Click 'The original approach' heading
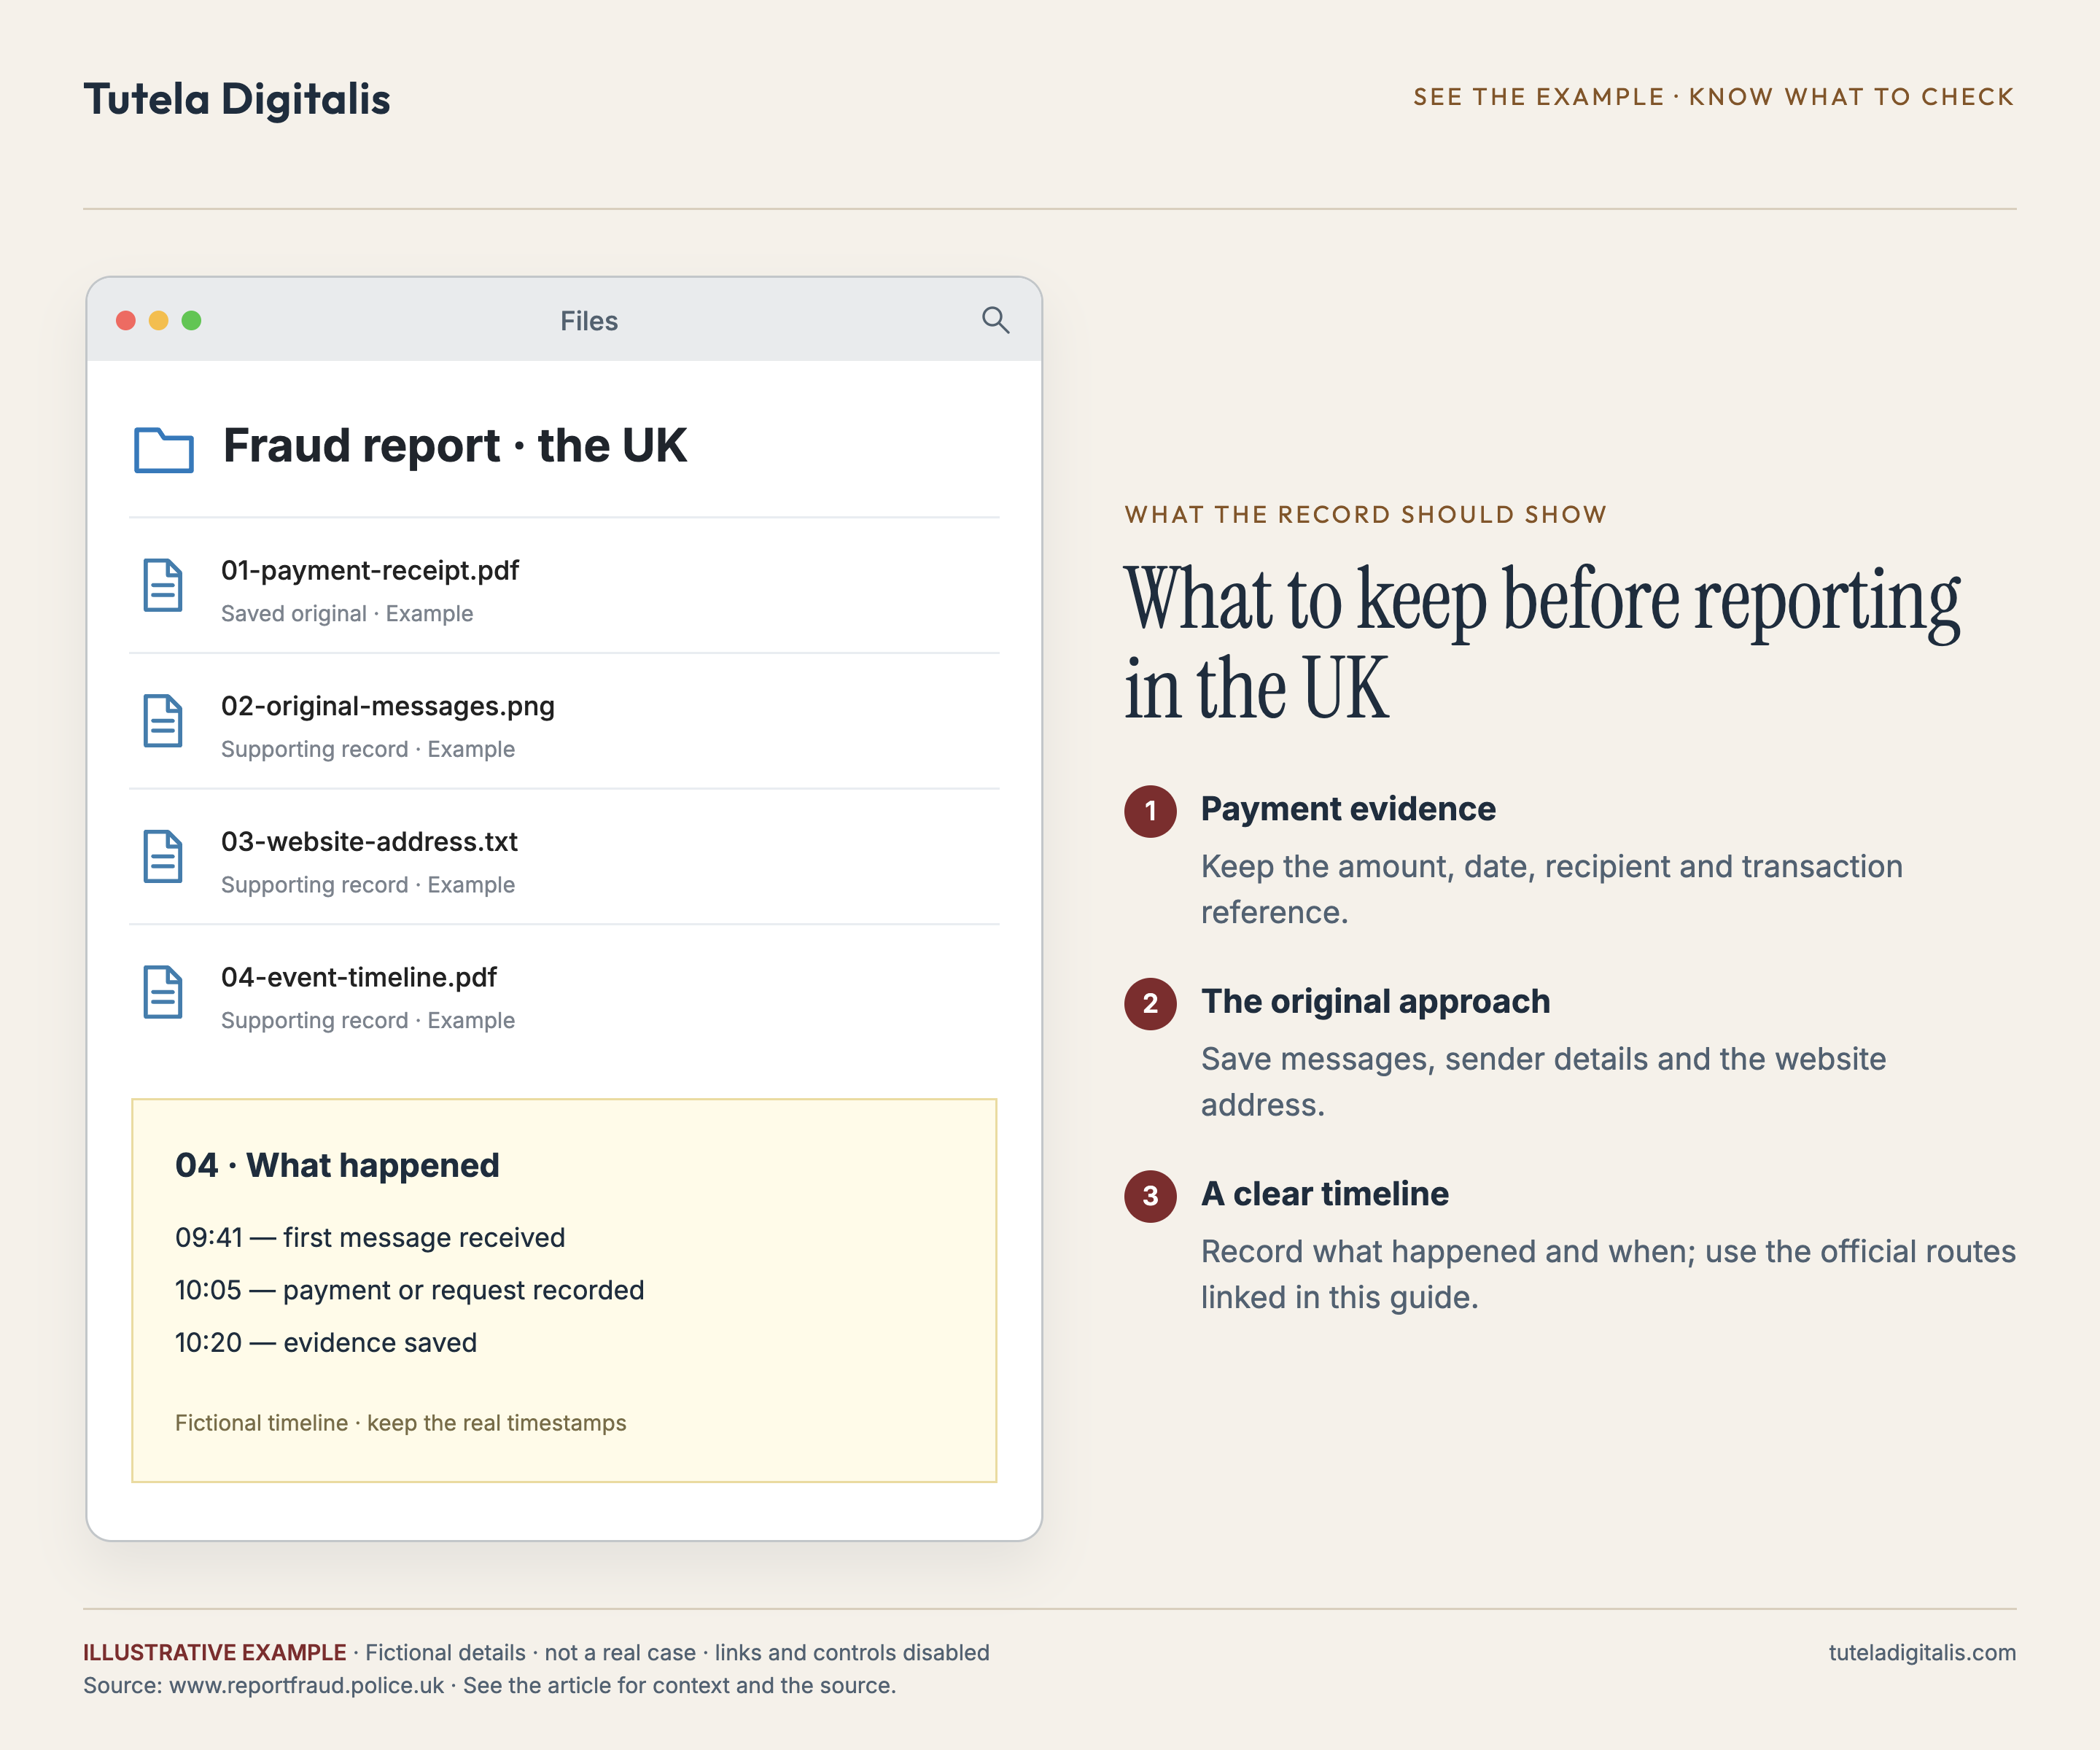 (1376, 1001)
